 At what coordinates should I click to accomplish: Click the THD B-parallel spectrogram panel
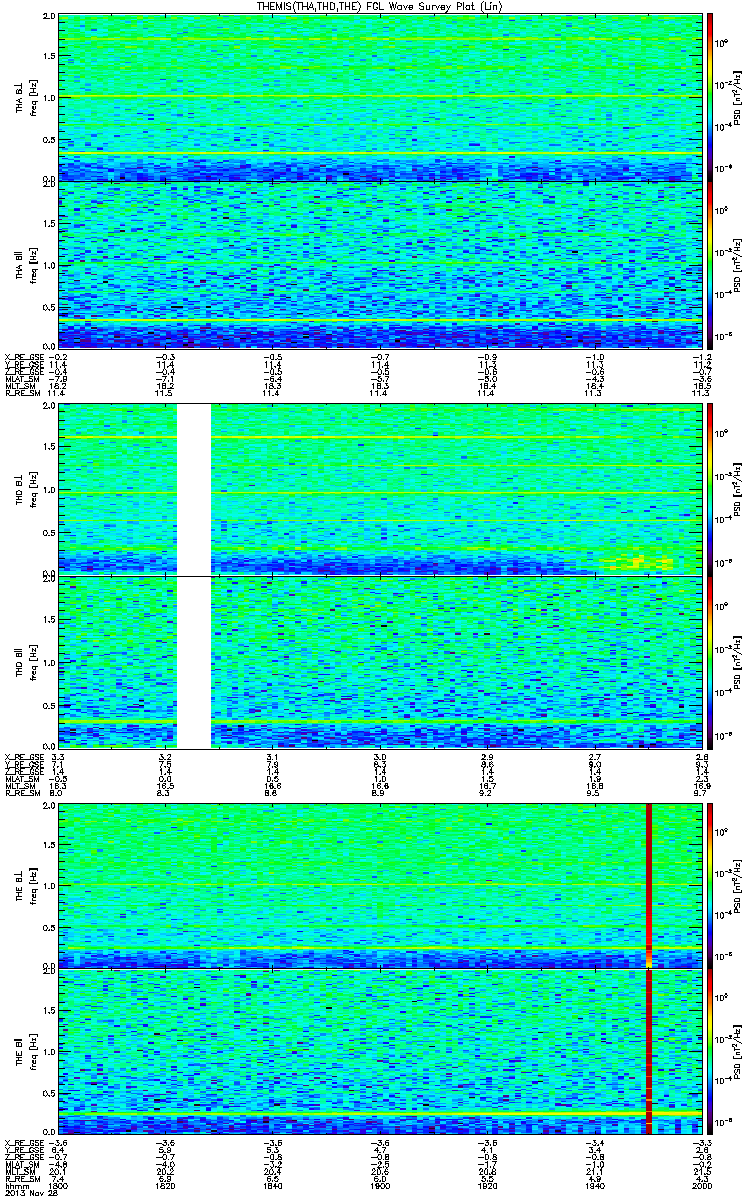pos(379,662)
